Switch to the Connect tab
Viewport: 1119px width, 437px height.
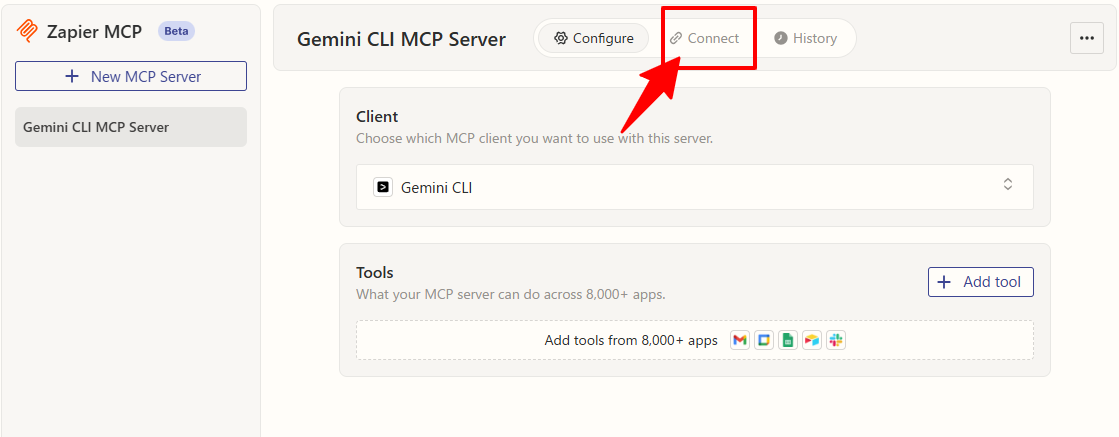click(704, 39)
